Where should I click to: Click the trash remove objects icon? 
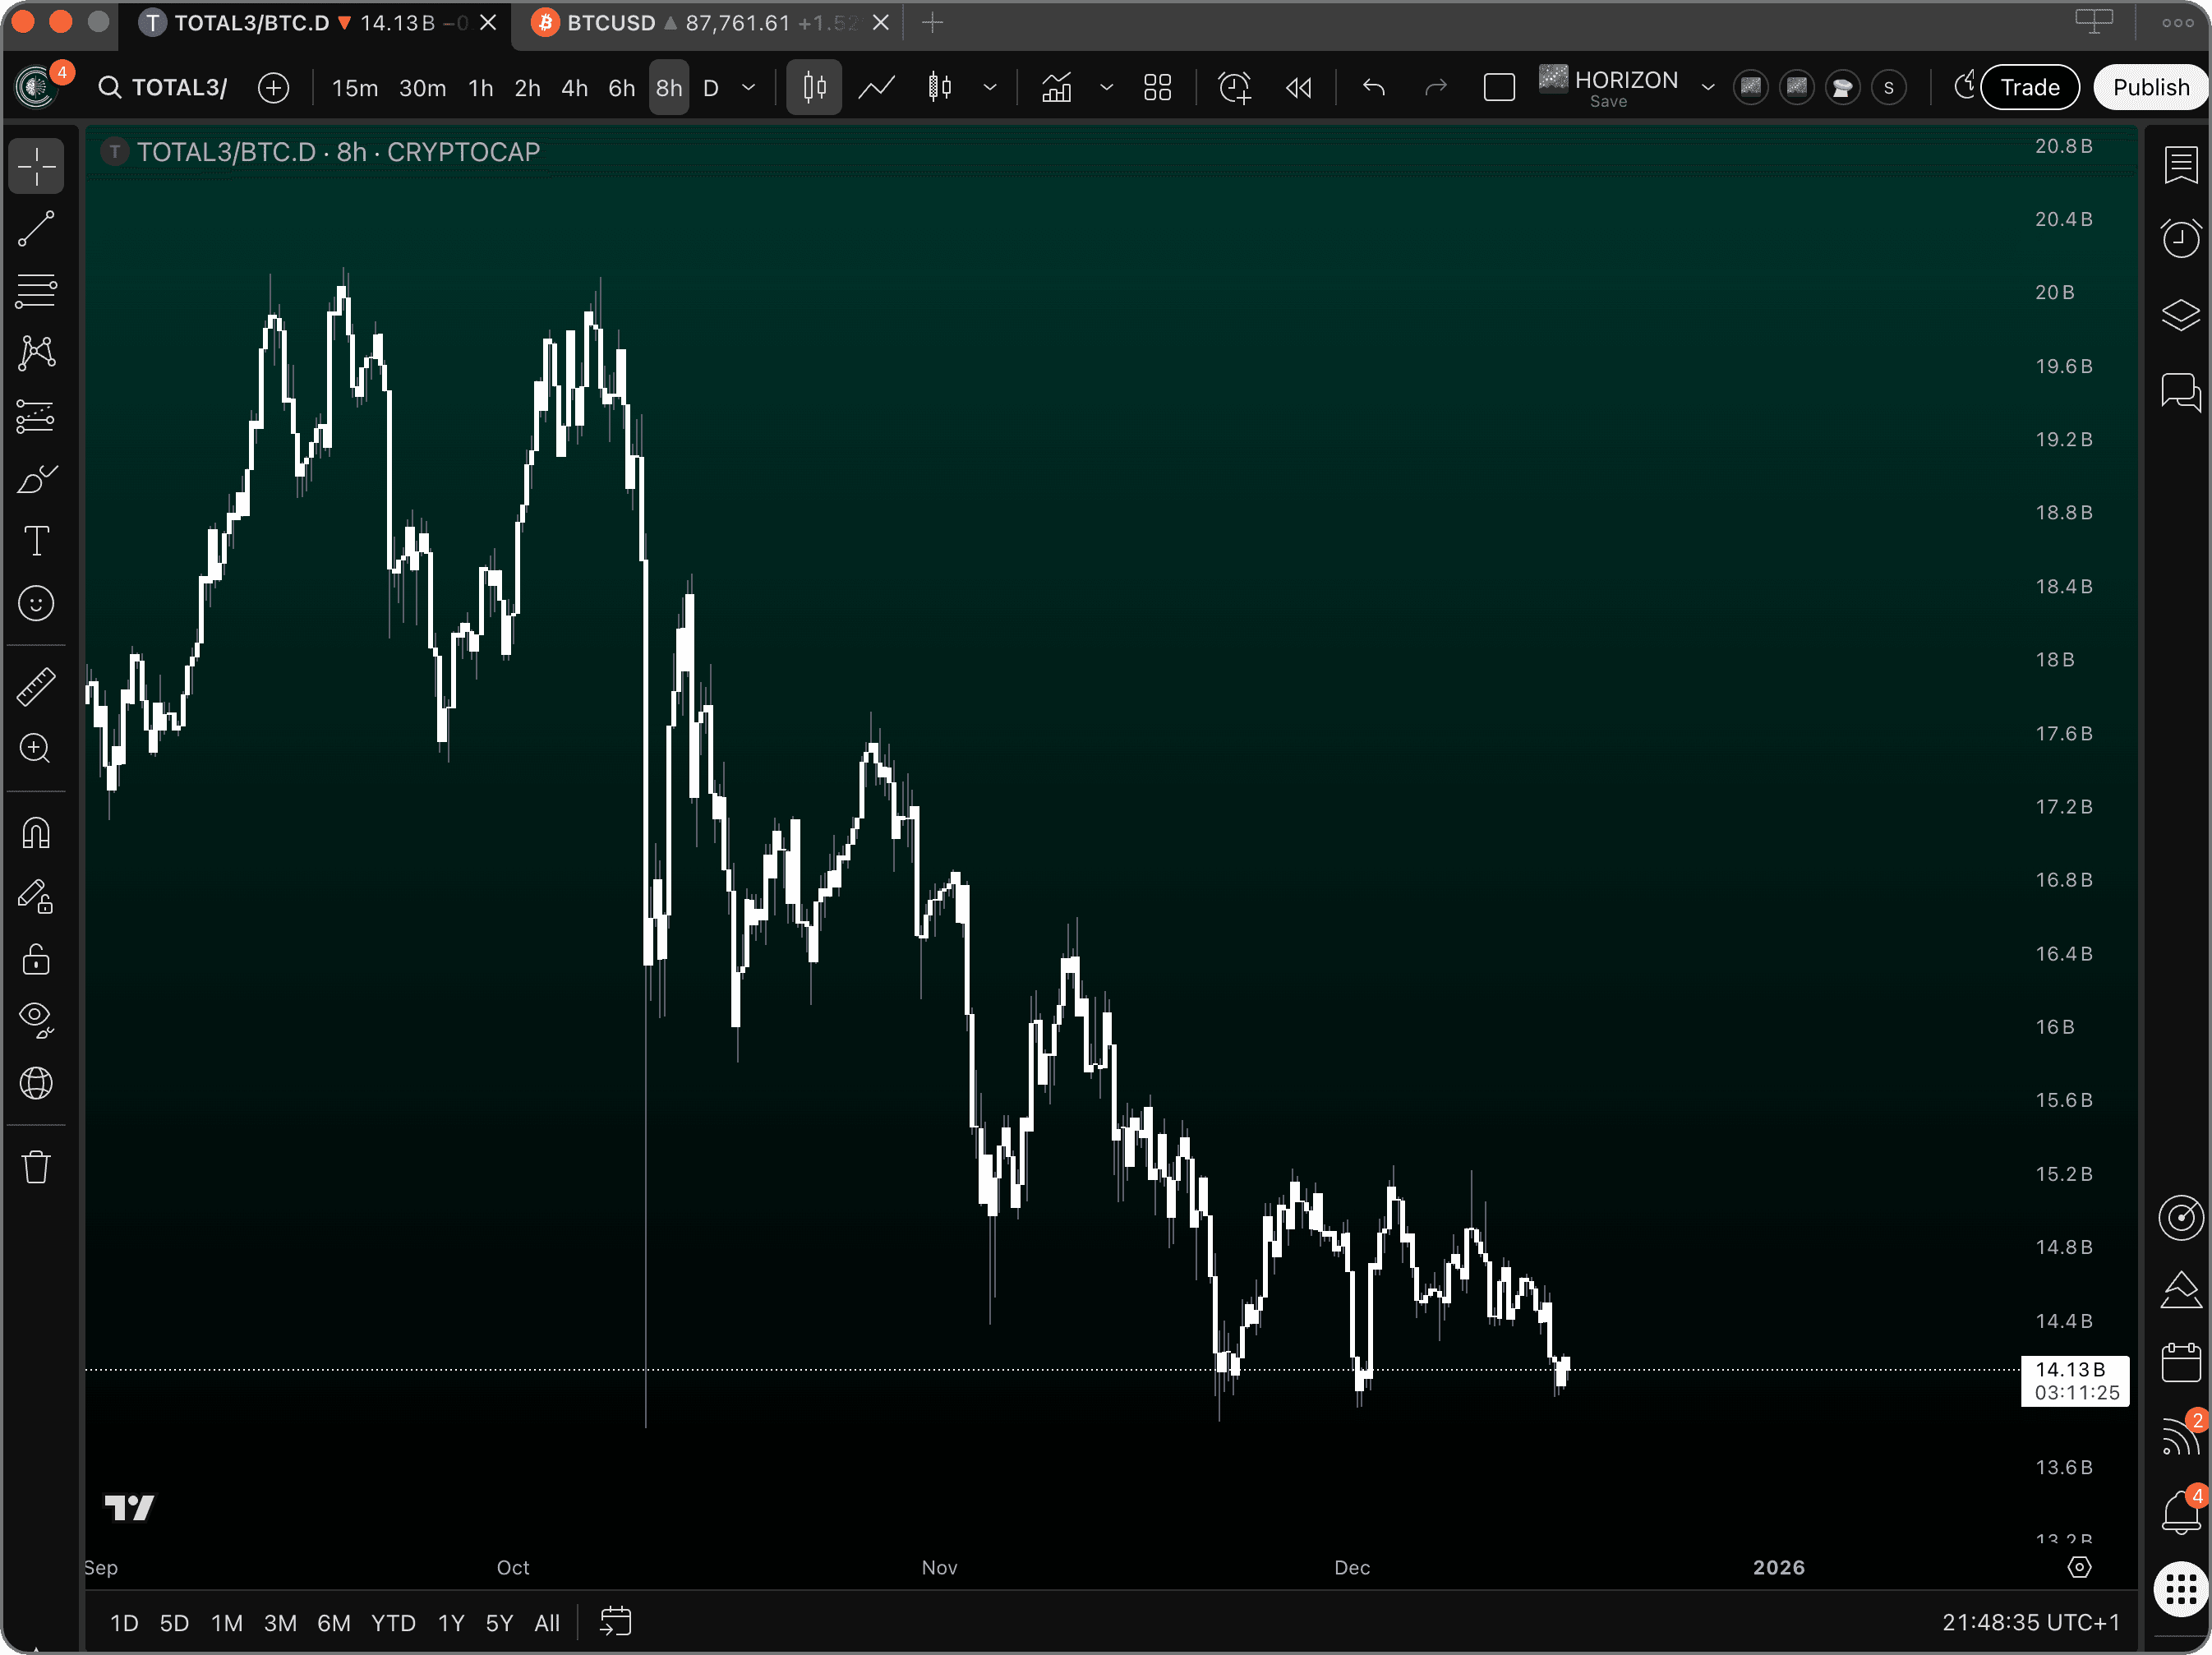[36, 1167]
